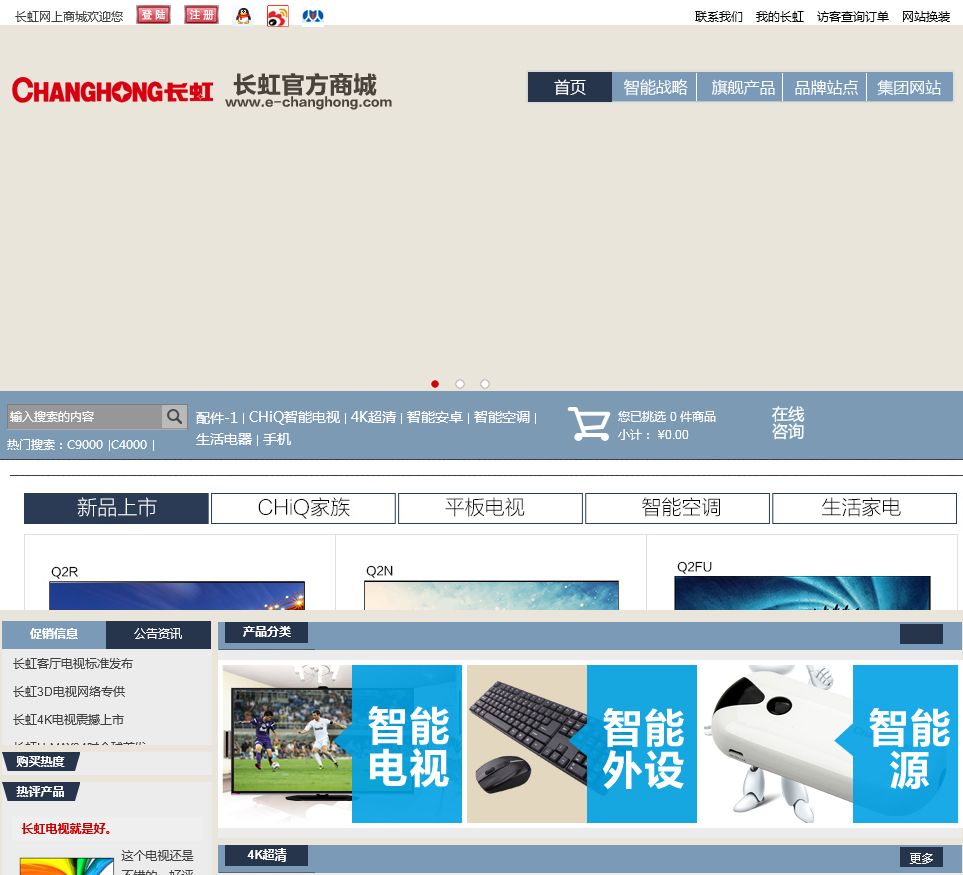Switch to the 平板电视 tab
The width and height of the screenshot is (963, 875).
pyautogui.click(x=490, y=508)
